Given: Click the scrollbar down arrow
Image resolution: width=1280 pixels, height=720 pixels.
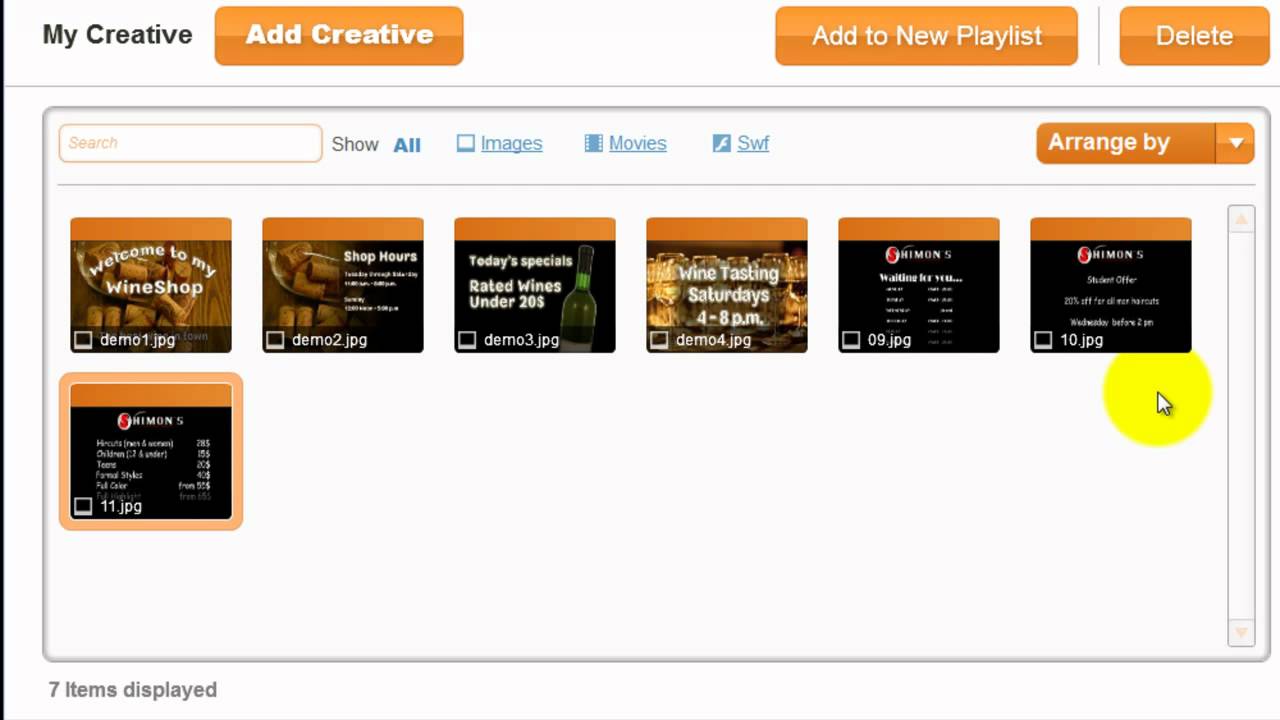Looking at the screenshot, I should [1241, 632].
